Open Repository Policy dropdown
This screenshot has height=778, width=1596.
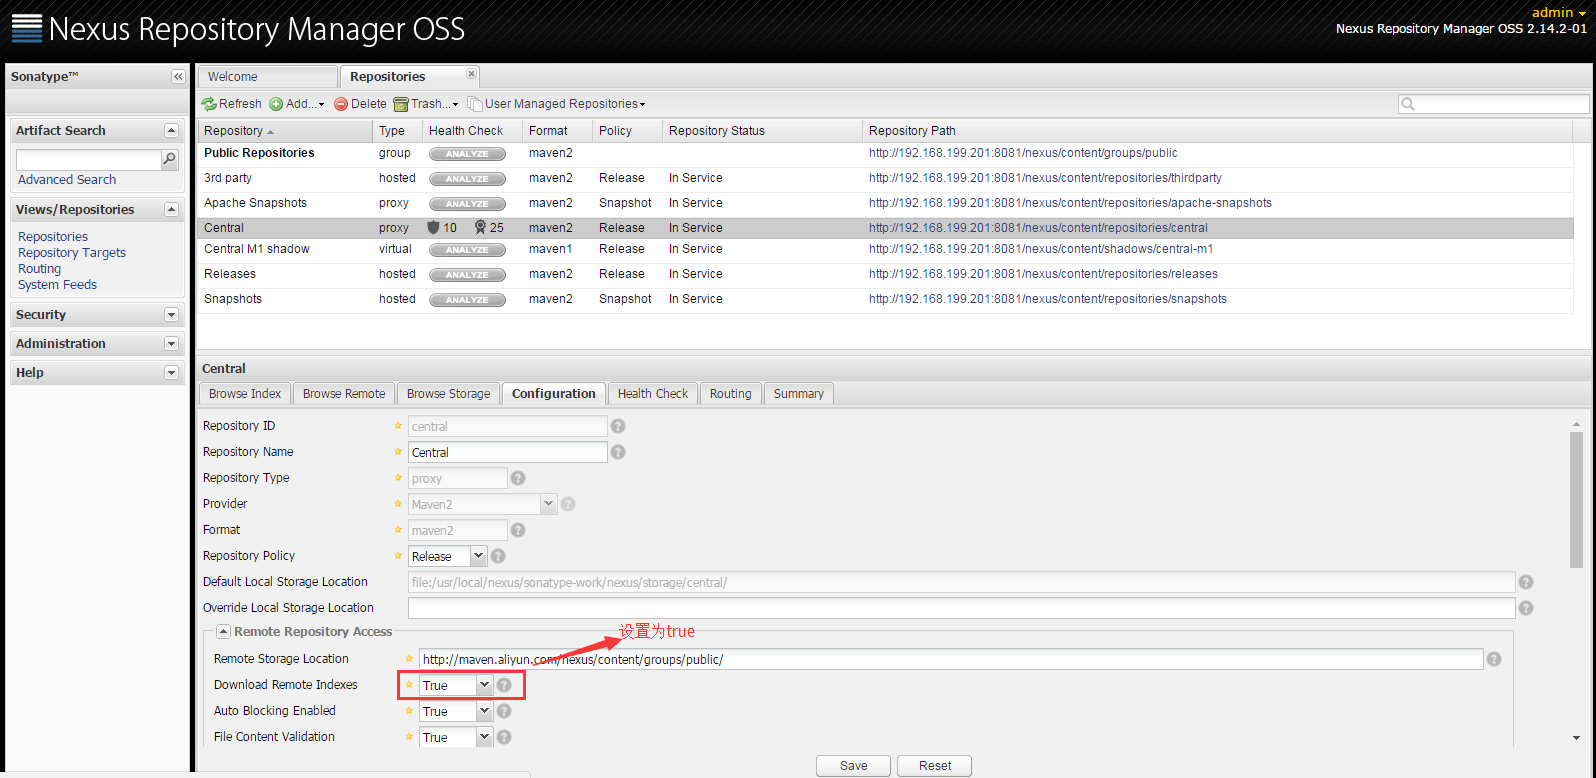pyautogui.click(x=478, y=556)
